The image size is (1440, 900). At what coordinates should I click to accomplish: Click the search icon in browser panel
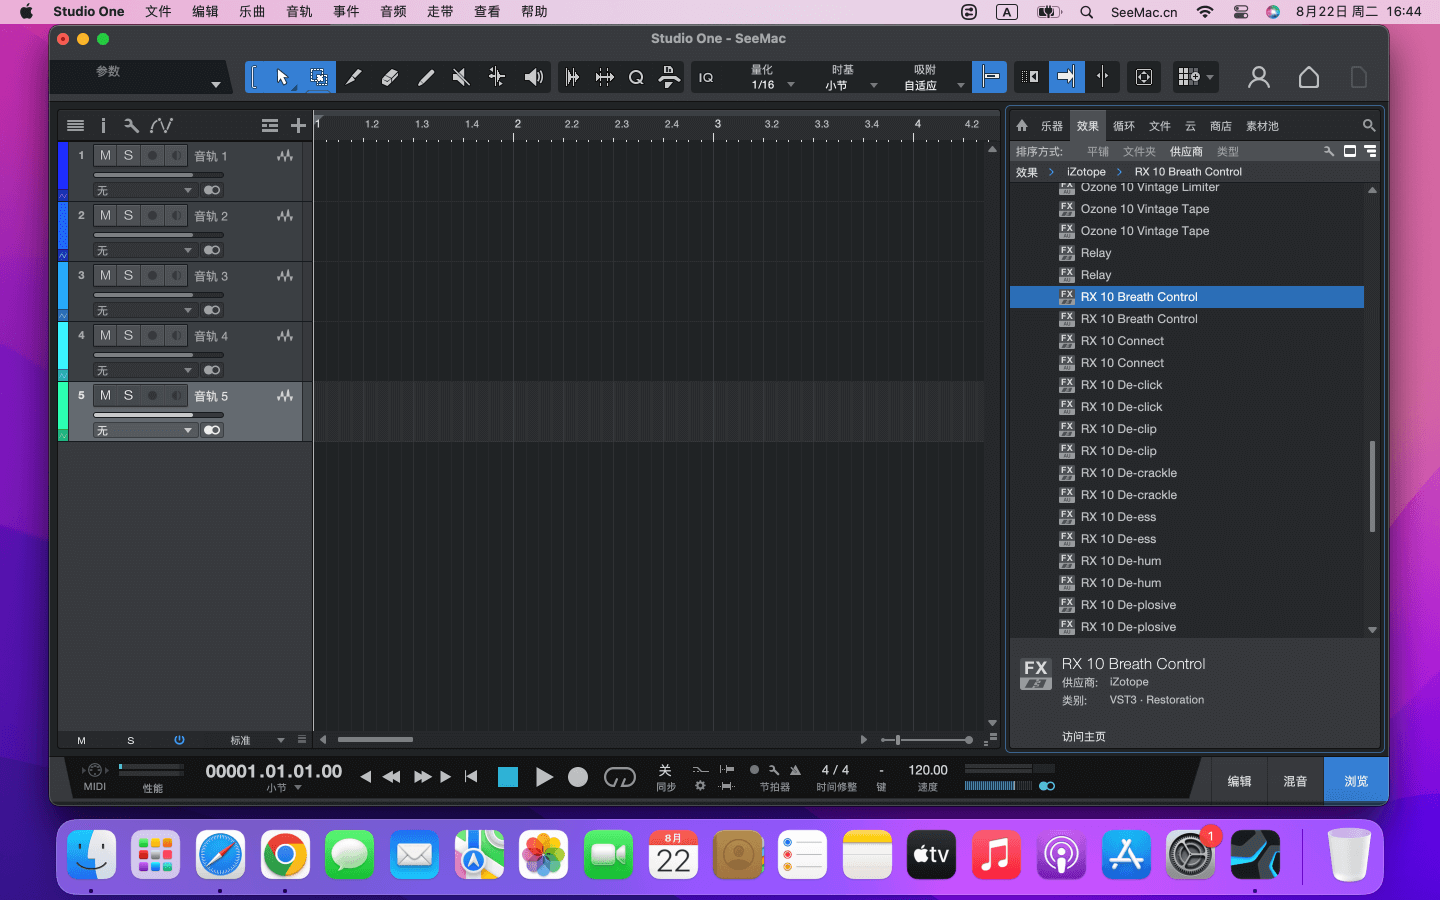[x=1369, y=125]
